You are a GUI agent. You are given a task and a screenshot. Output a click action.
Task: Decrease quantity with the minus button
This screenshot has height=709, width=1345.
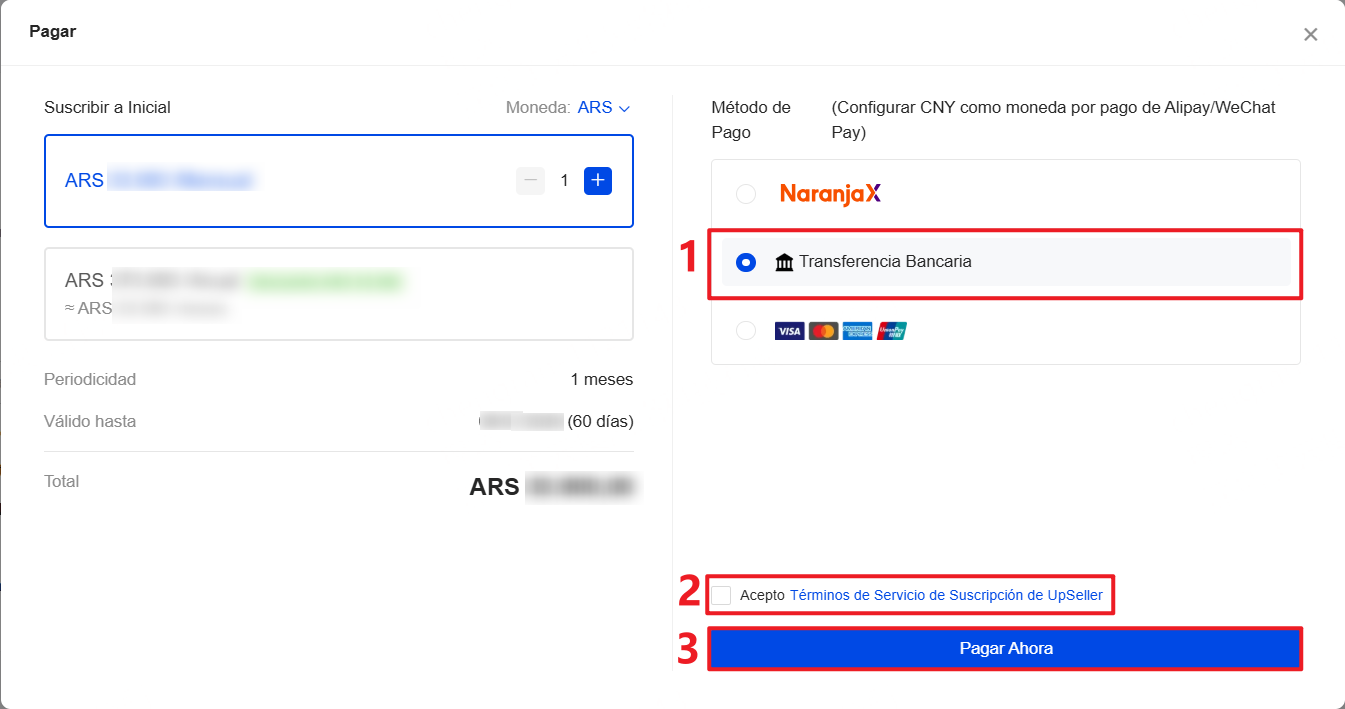pos(531,181)
